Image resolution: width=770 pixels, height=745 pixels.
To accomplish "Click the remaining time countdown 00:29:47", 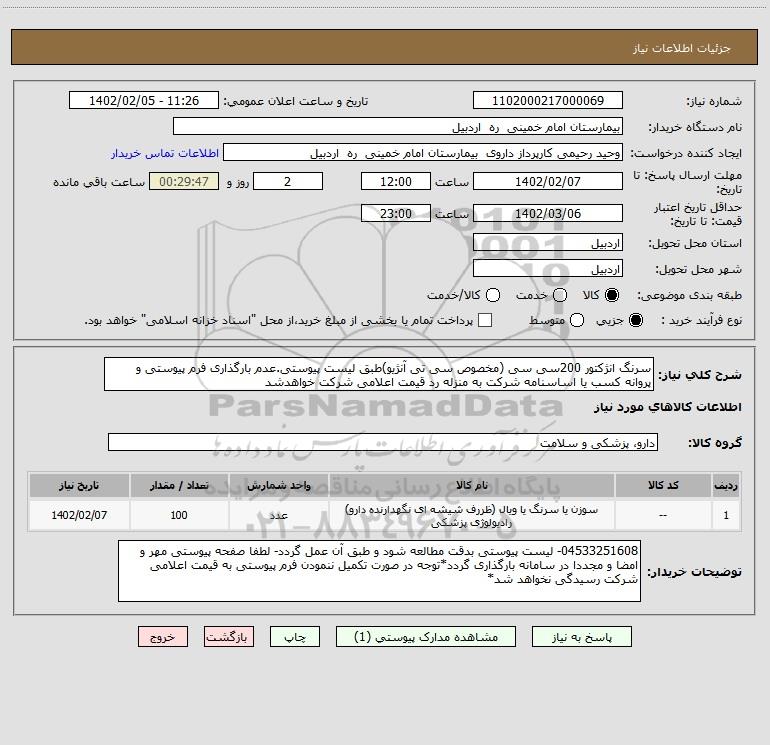I will point(184,181).
